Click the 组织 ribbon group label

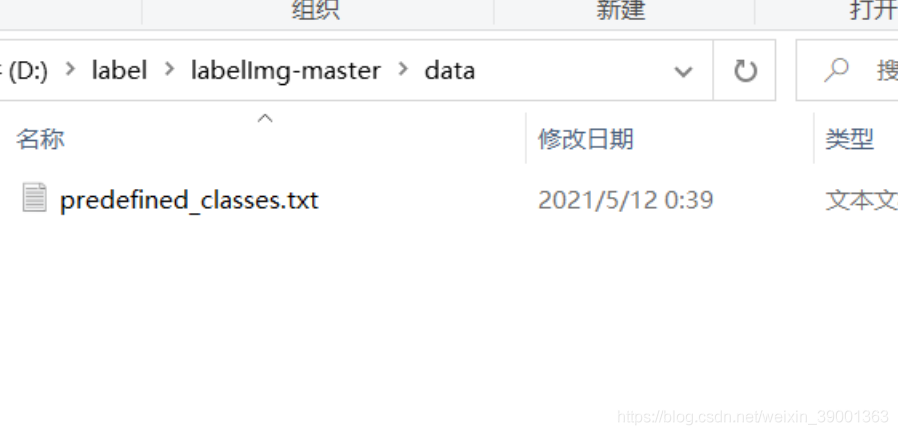(316, 10)
